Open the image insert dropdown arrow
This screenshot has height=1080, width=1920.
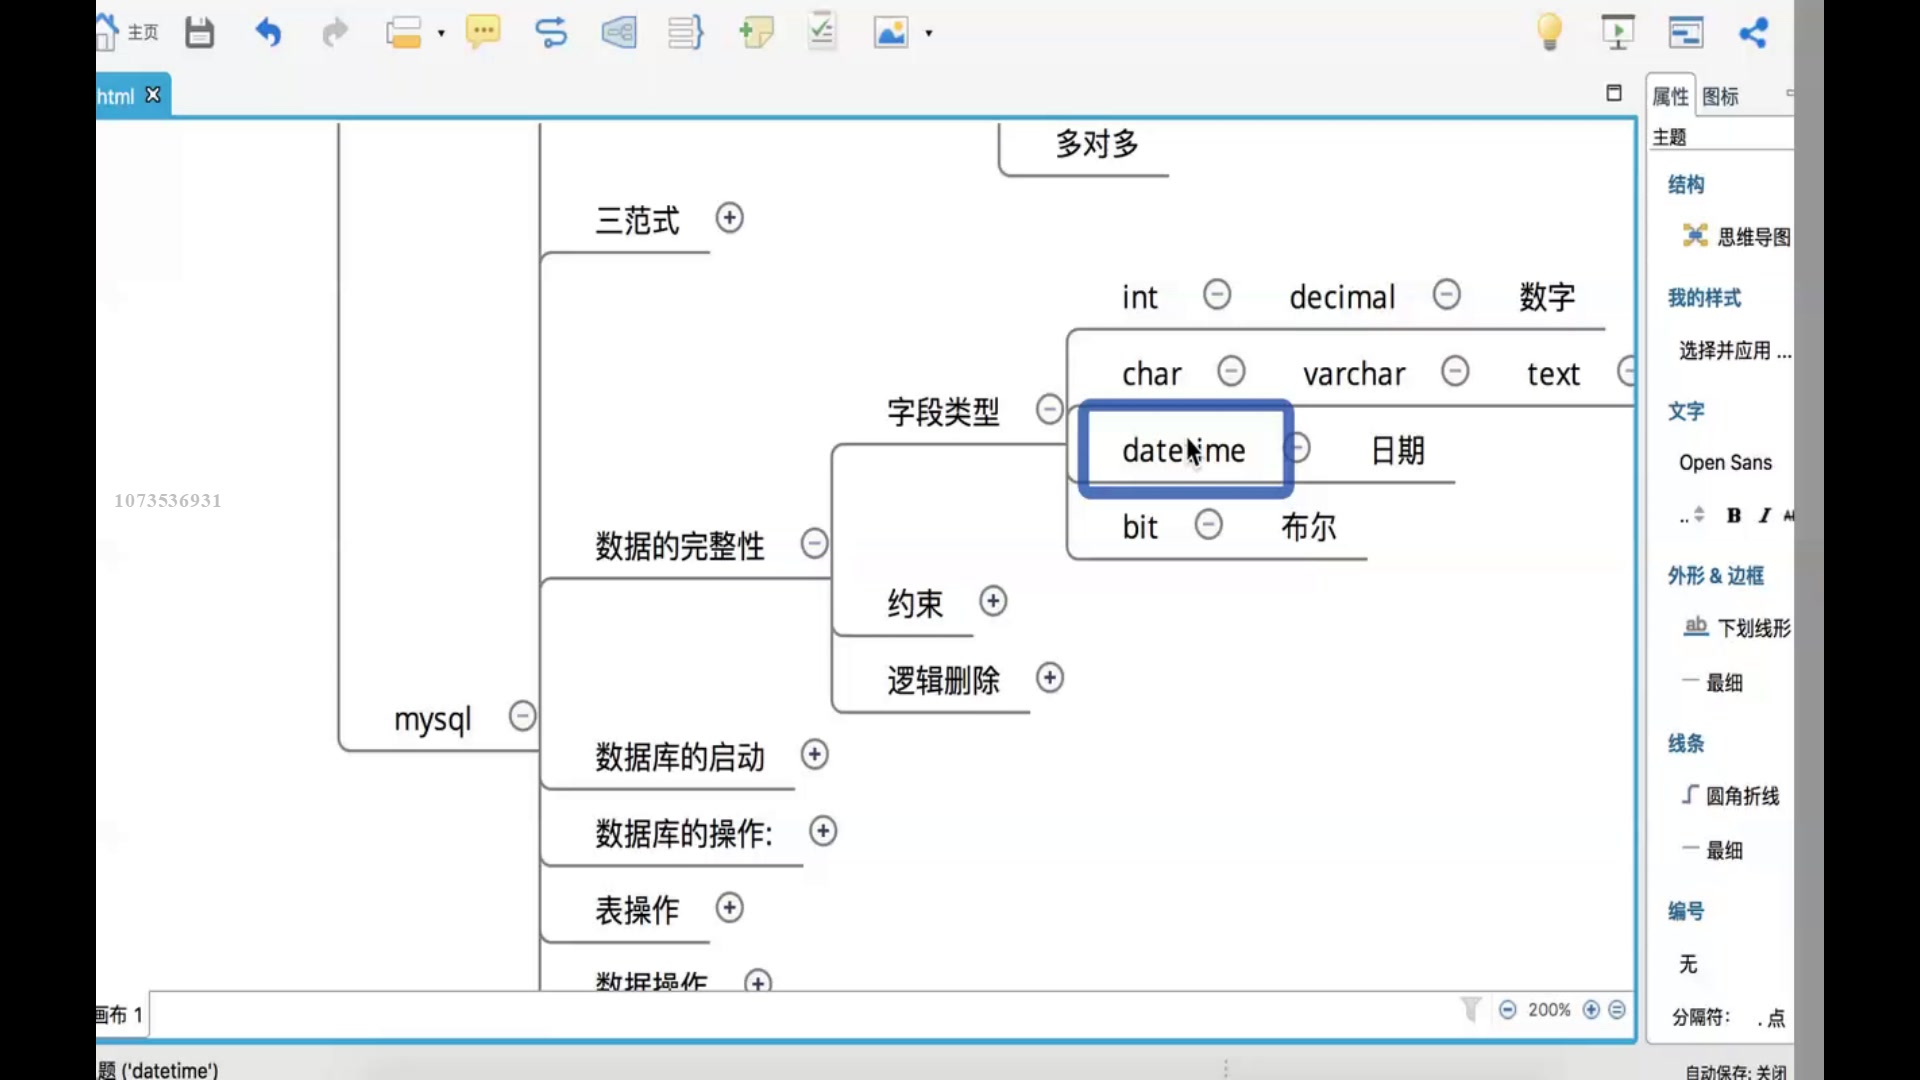pyautogui.click(x=929, y=33)
